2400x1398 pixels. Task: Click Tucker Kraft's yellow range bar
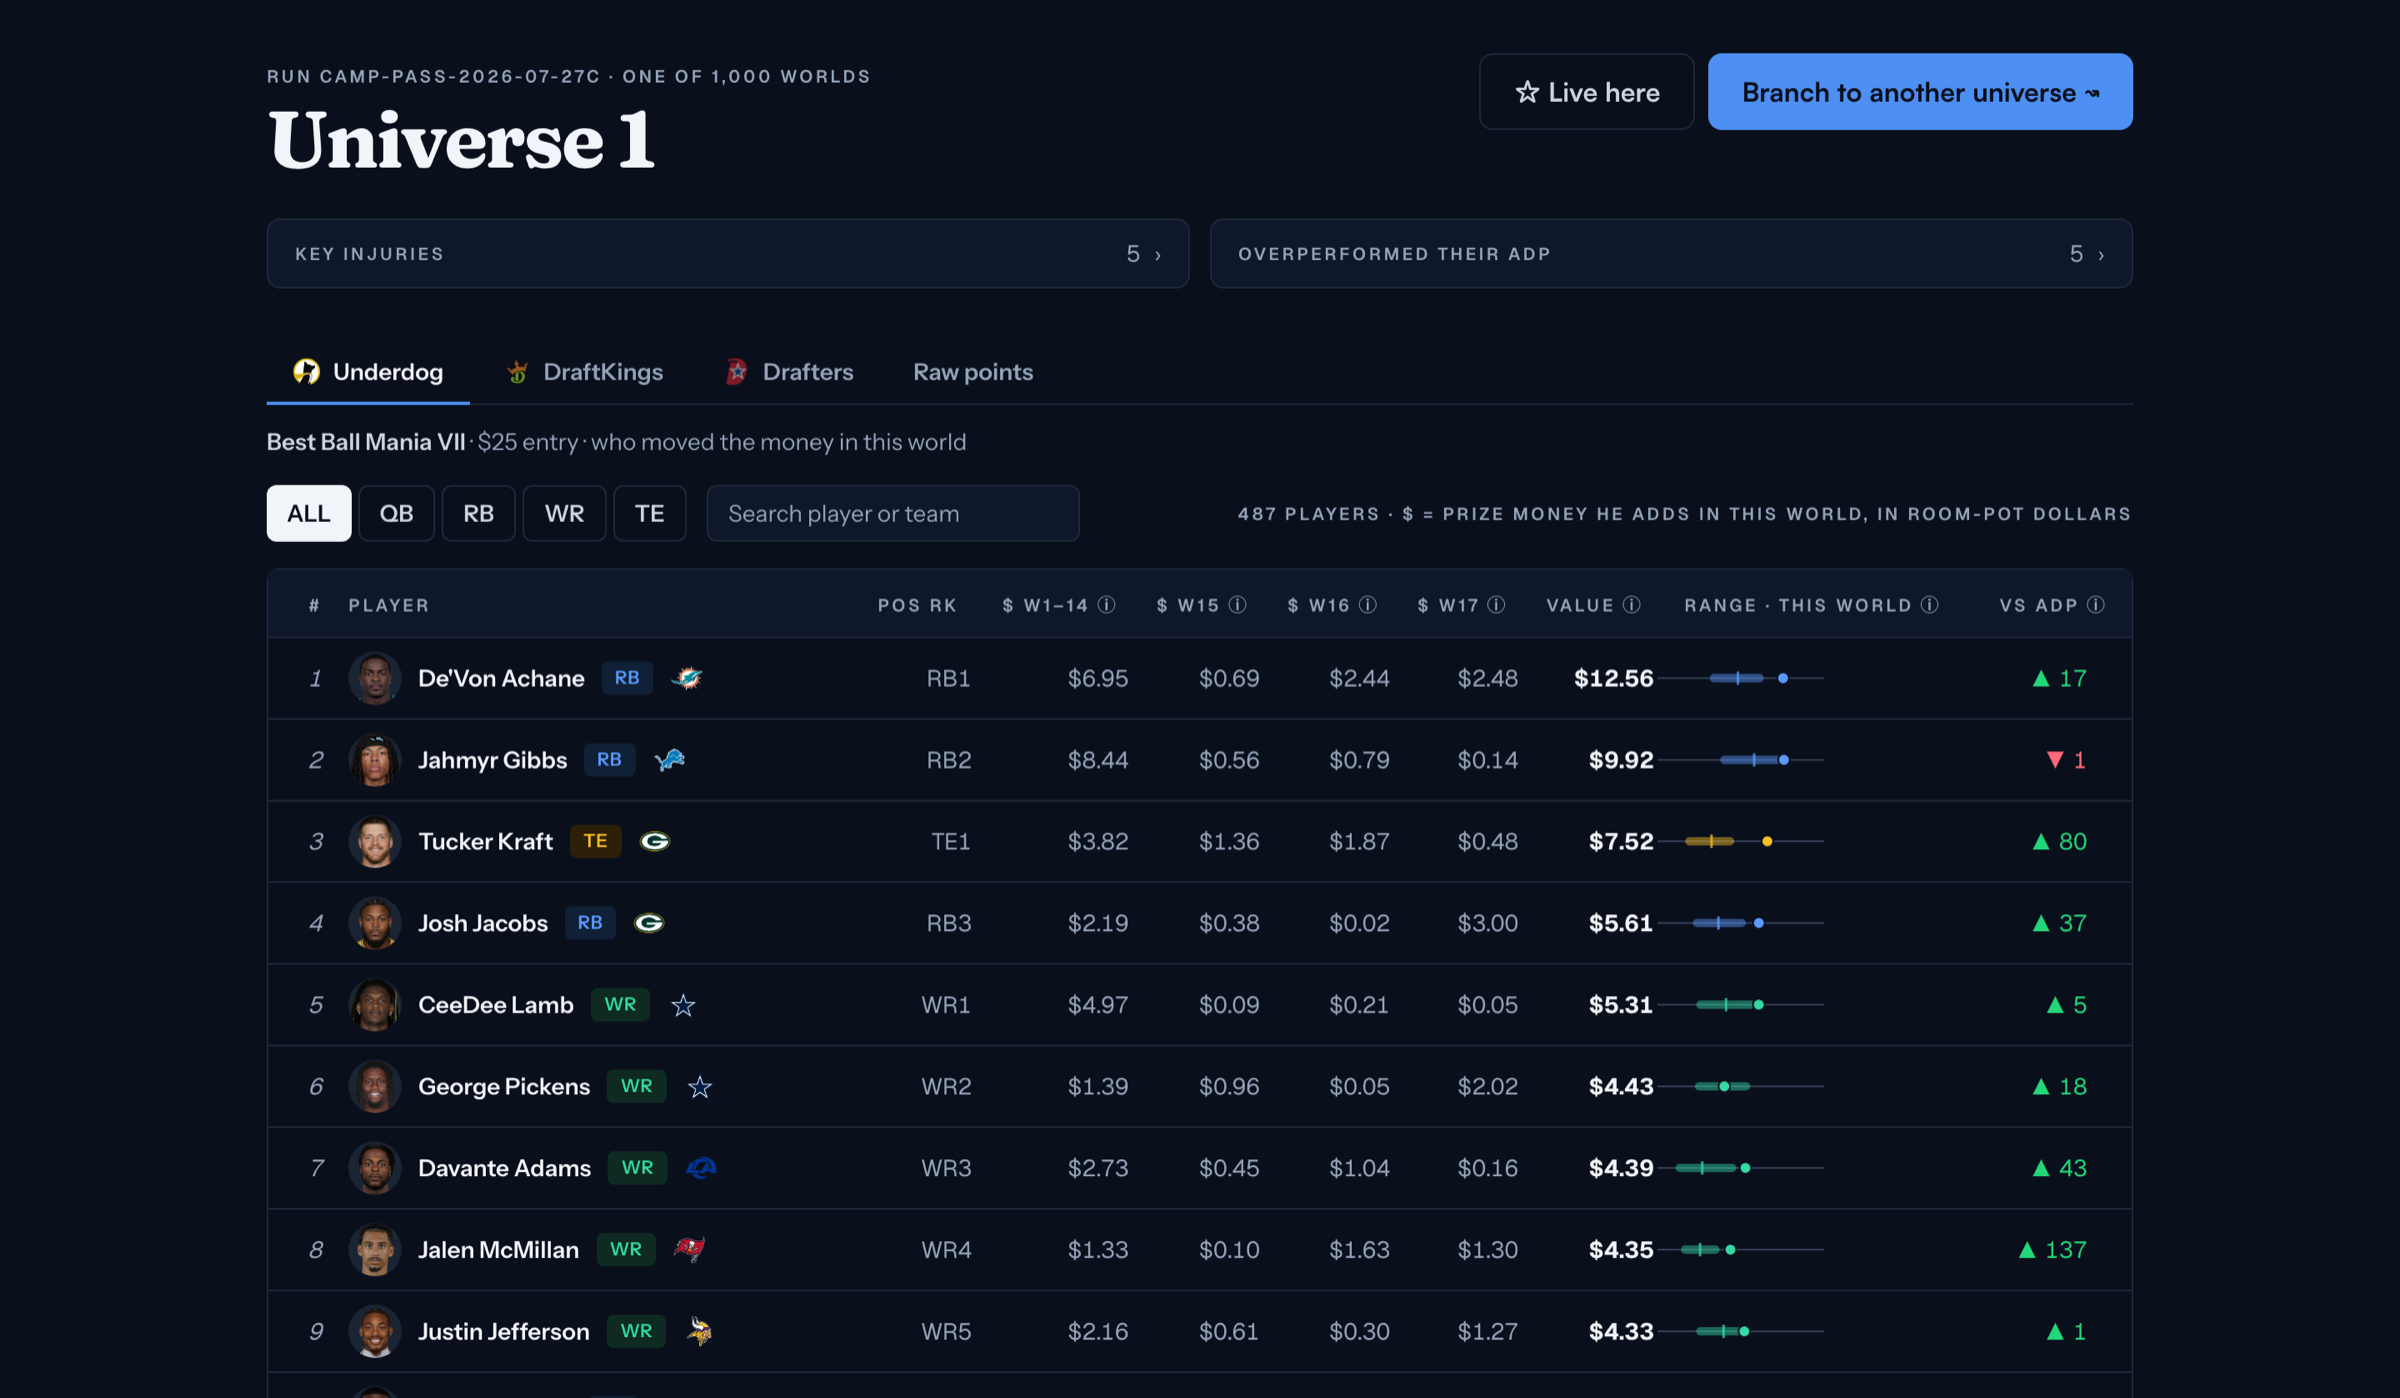coord(1741,841)
